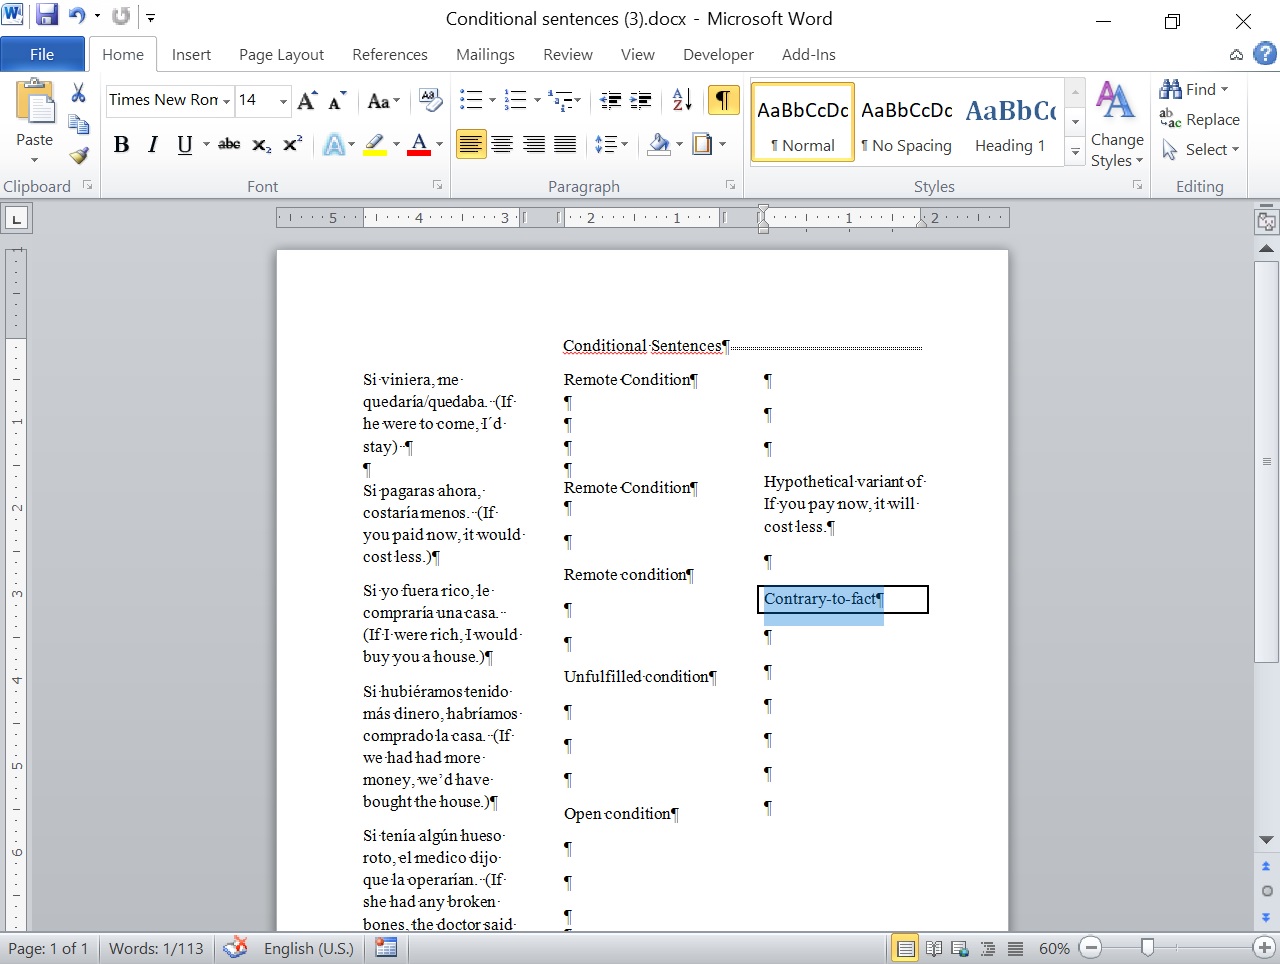This screenshot has height=964, width=1280.
Task: Click the vertical scrollbar thumb
Action: point(1266,461)
